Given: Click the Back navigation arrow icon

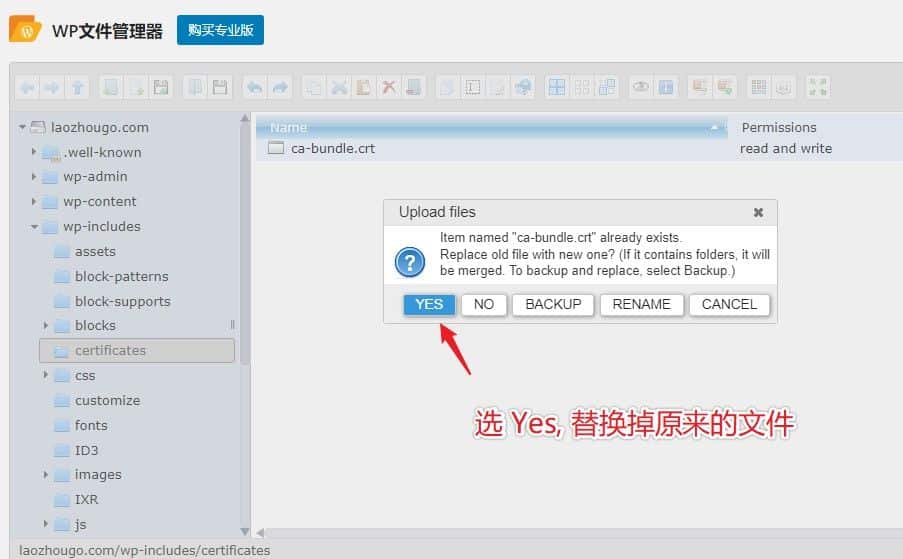Looking at the screenshot, I should pyautogui.click(x=27, y=88).
